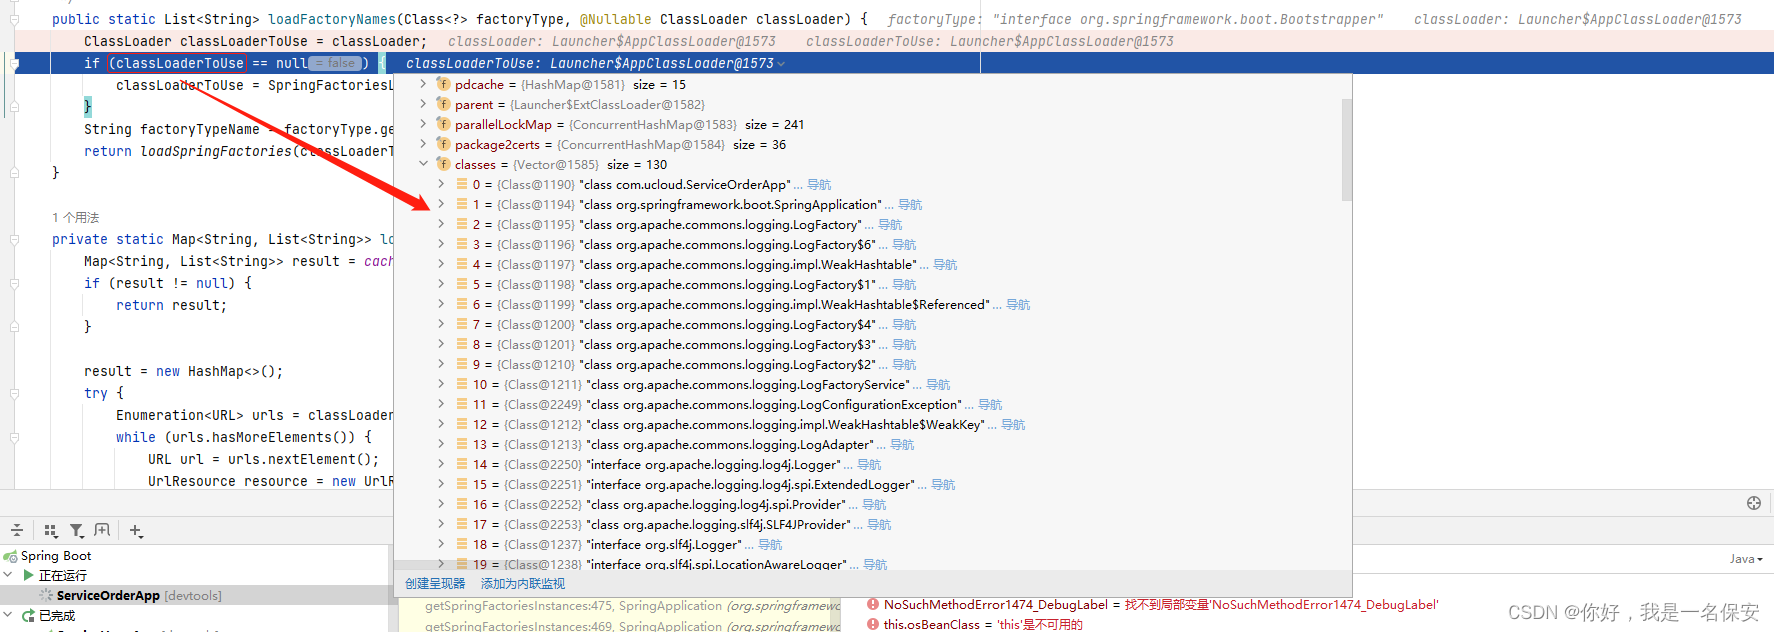Click the crosshair target icon at right
Image resolution: width=1774 pixels, height=632 pixels.
(1753, 503)
